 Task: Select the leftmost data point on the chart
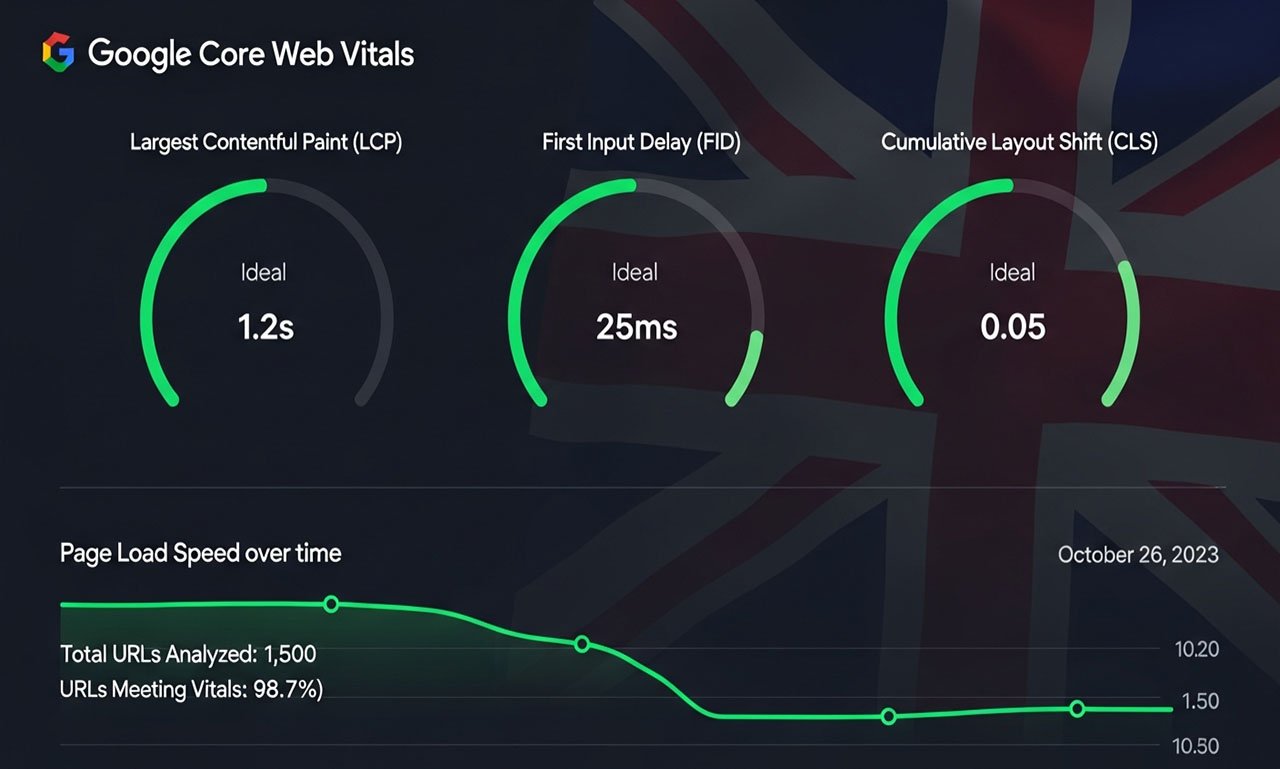pyautogui.click(x=331, y=604)
